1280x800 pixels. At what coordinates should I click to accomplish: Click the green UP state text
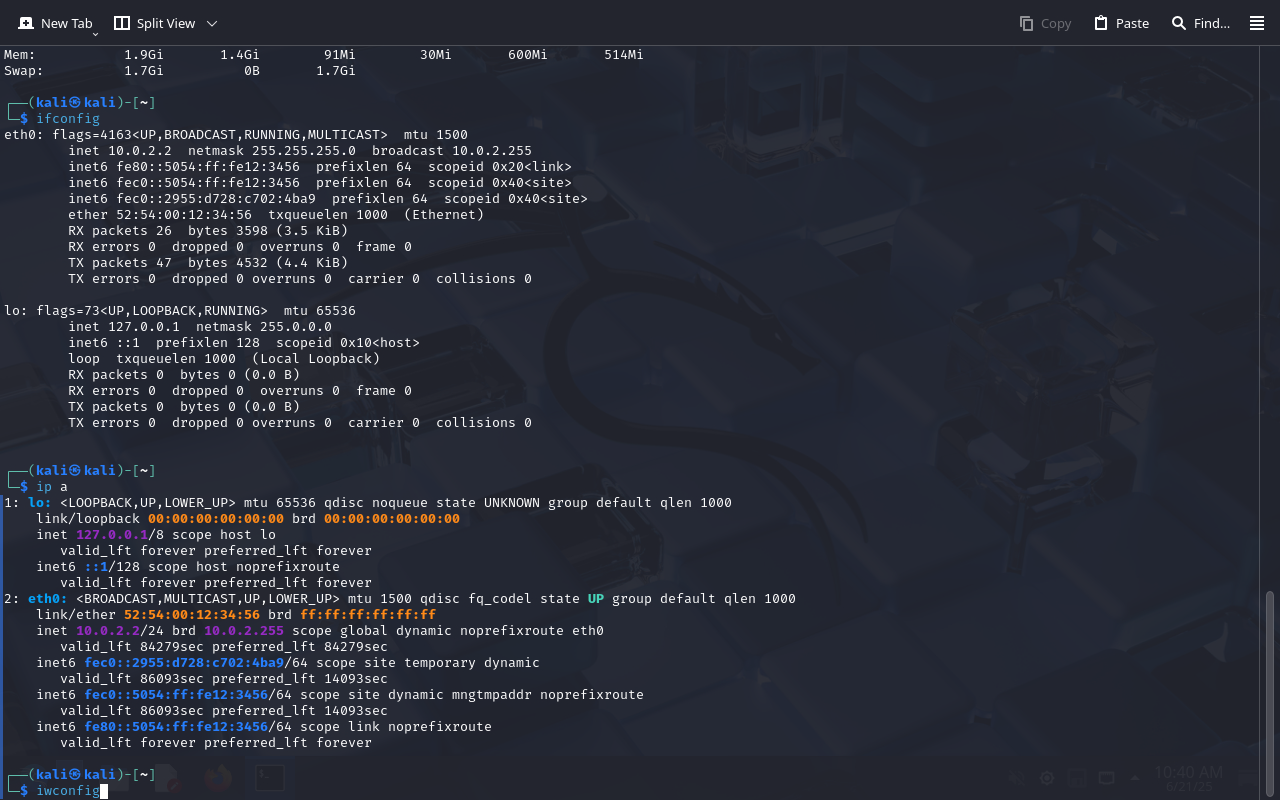[x=596, y=599]
